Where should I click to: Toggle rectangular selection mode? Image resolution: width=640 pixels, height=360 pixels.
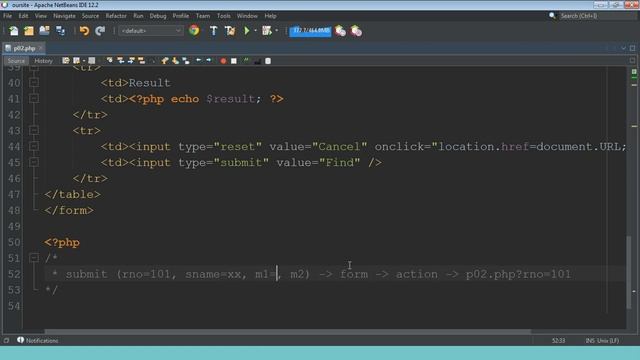(x=152, y=61)
